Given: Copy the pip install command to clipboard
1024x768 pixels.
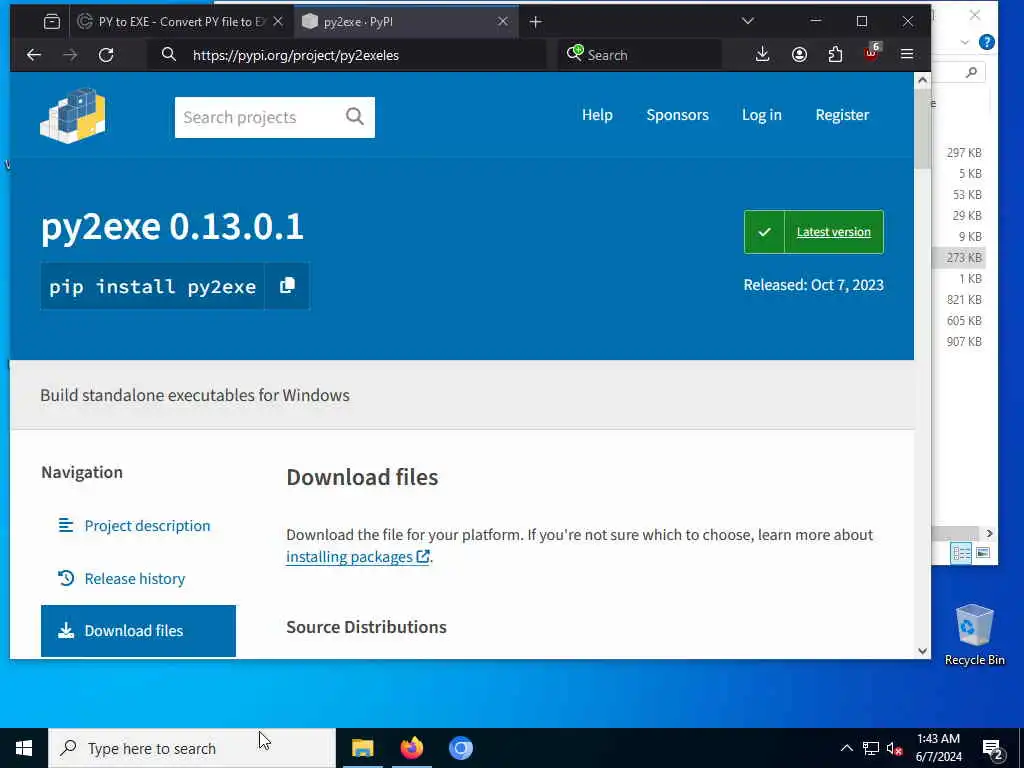Looking at the screenshot, I should point(287,286).
